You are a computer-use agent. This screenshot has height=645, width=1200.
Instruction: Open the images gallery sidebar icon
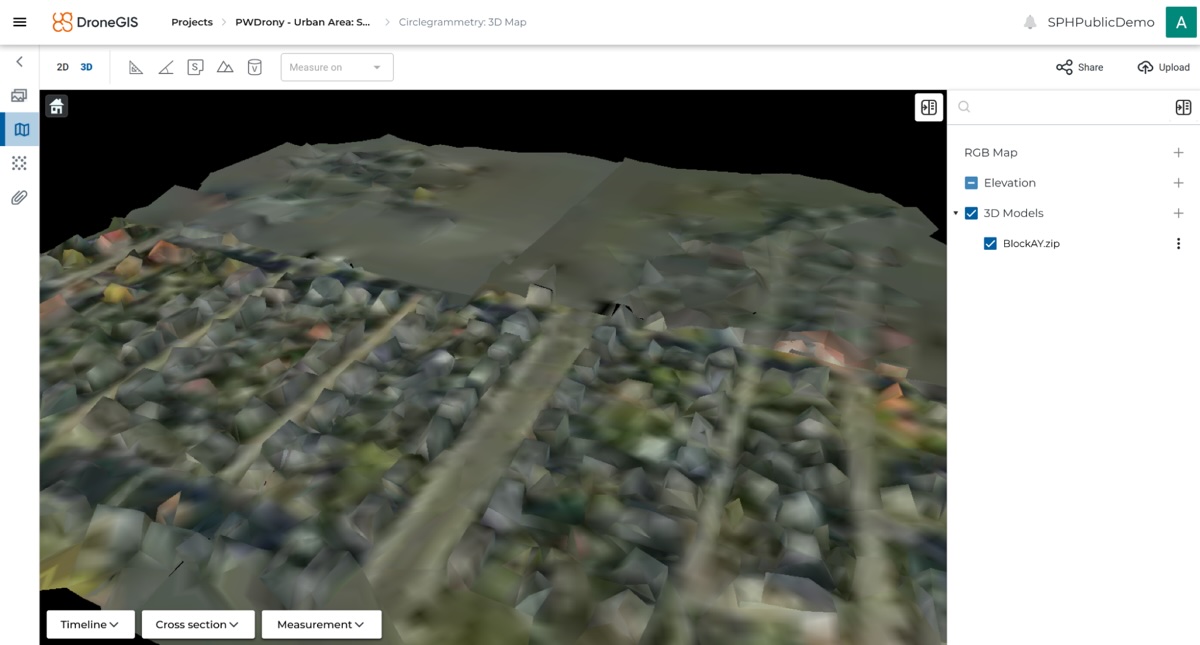click(x=19, y=96)
